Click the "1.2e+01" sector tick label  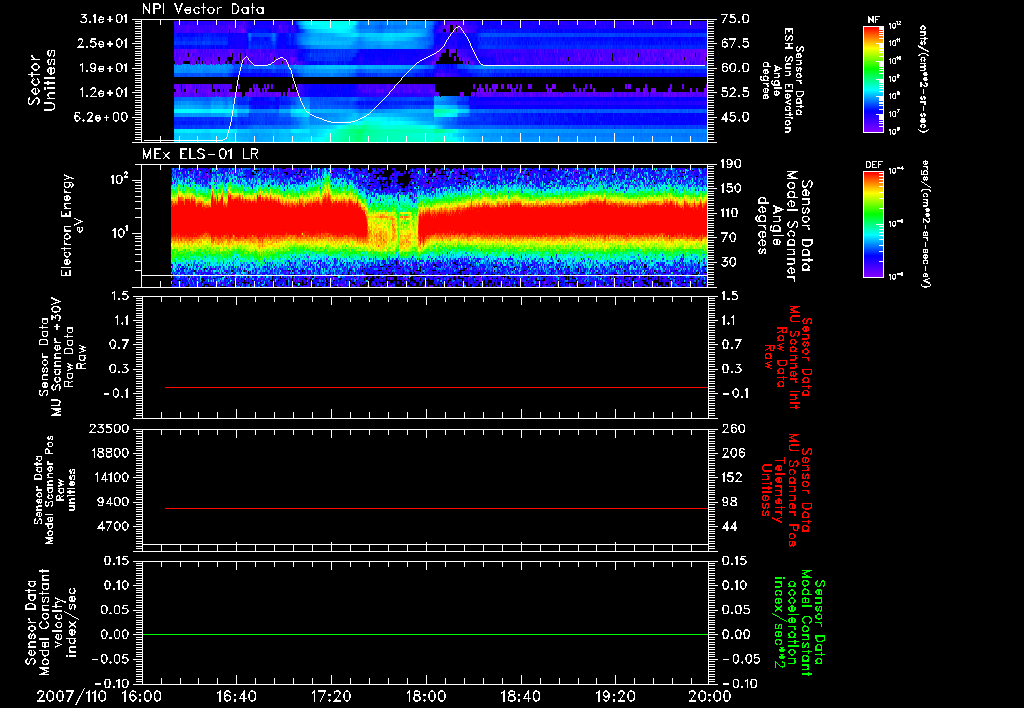click(x=104, y=93)
